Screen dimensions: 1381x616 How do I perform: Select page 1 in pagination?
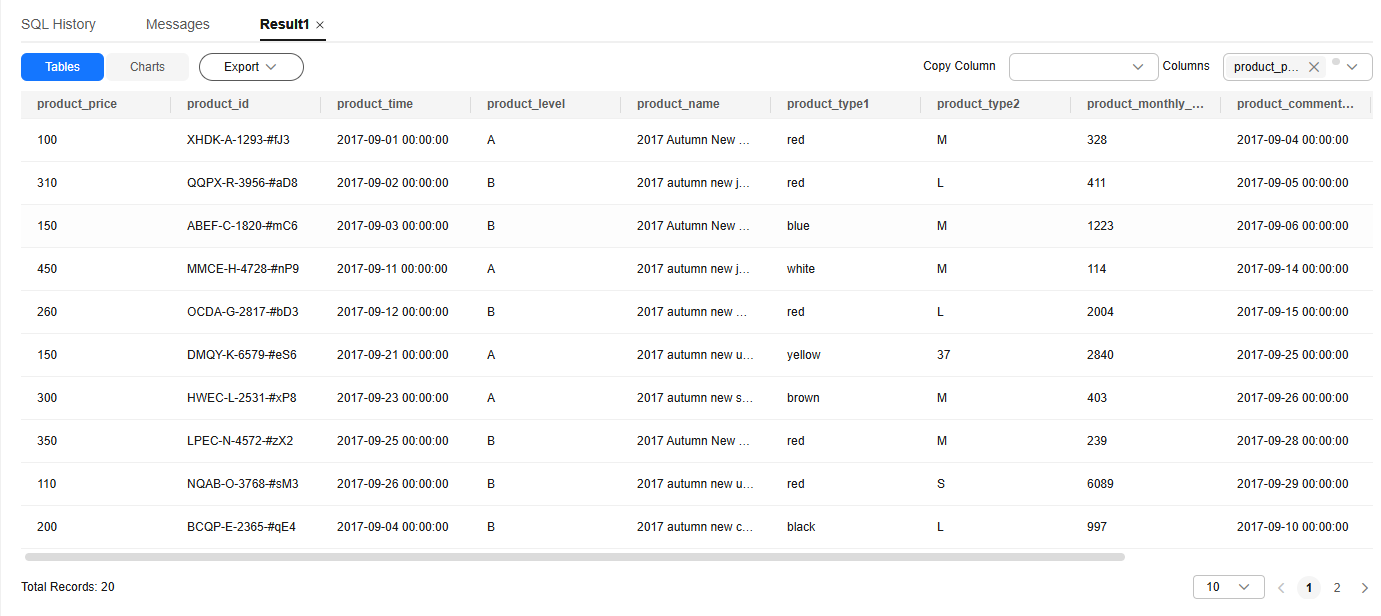point(1309,588)
